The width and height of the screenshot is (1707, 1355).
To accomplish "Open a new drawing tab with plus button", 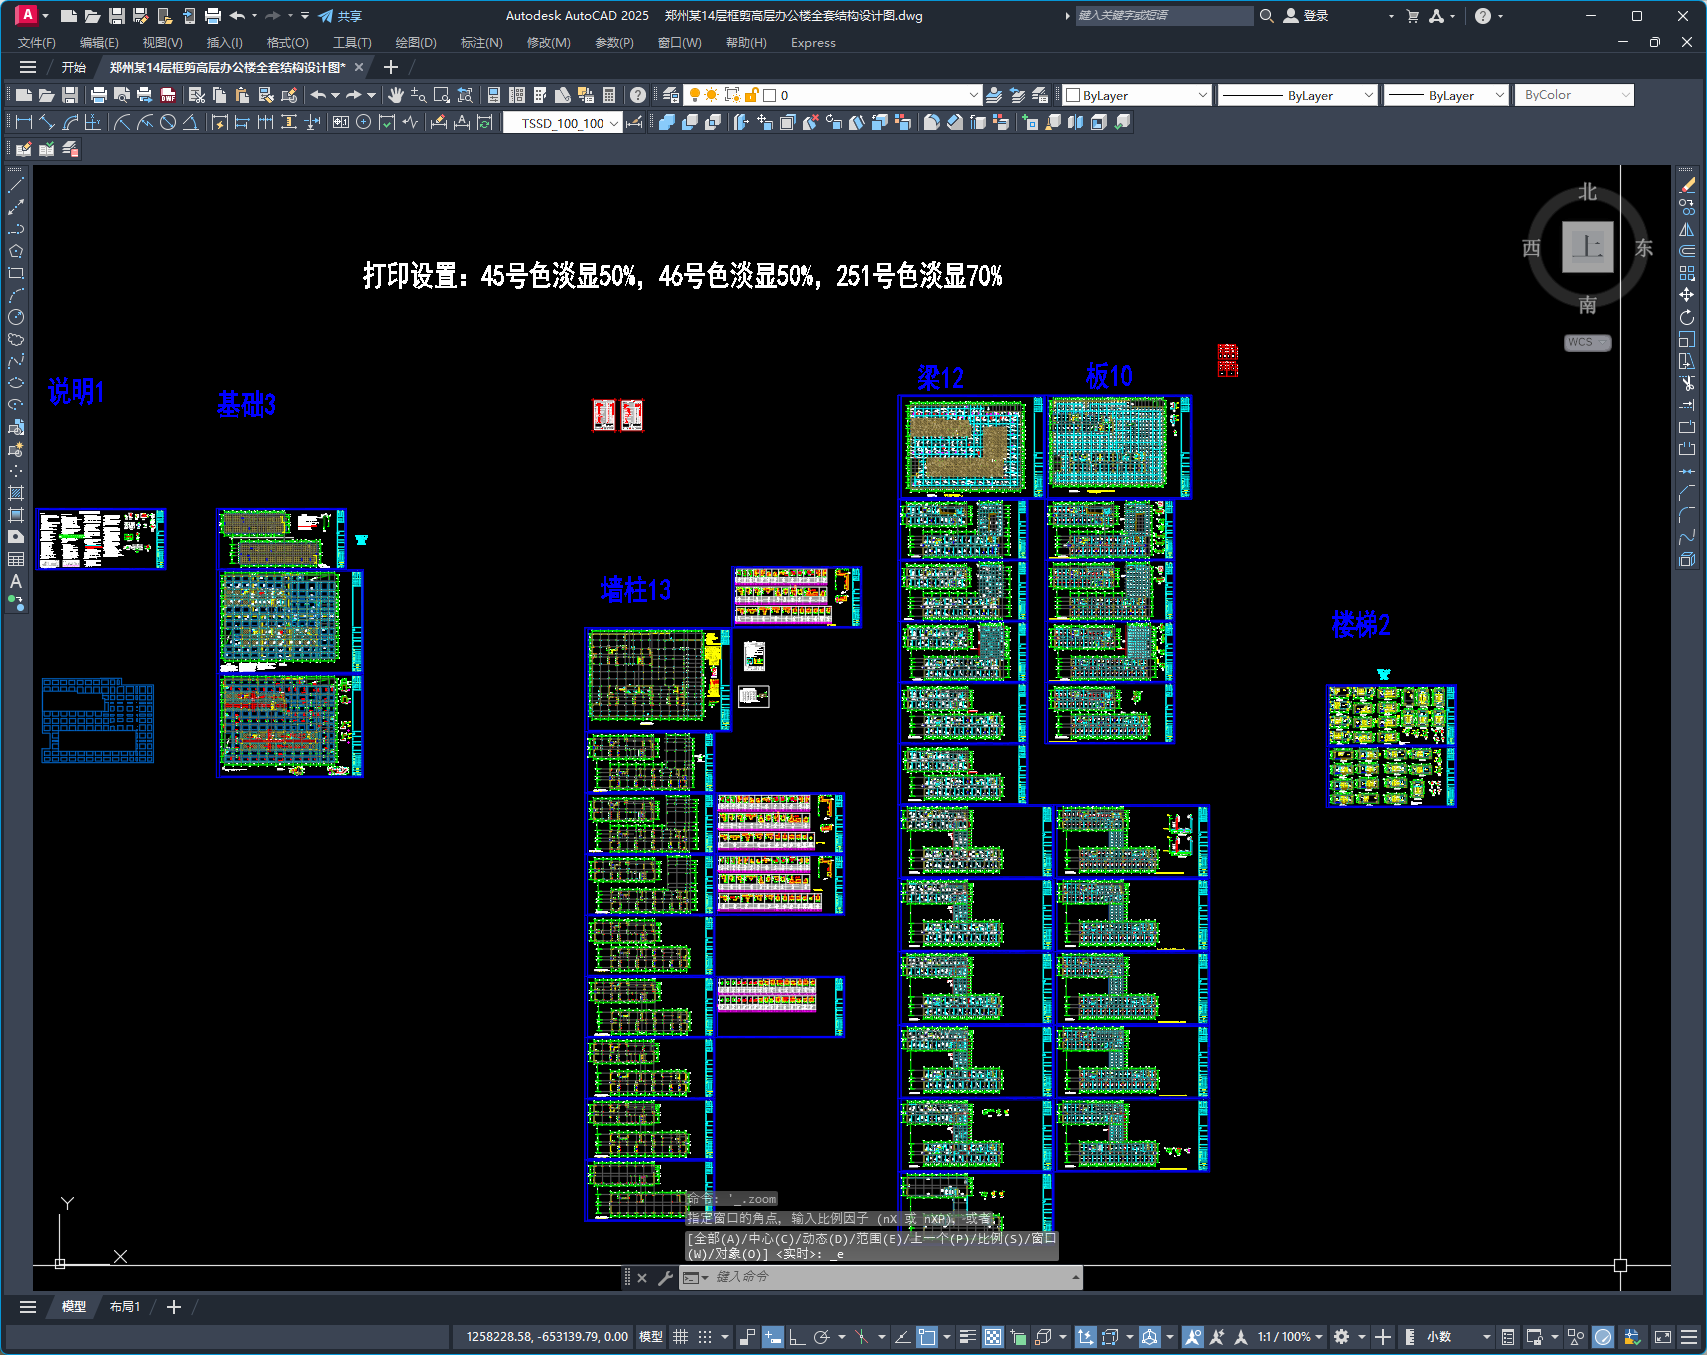I will (391, 67).
